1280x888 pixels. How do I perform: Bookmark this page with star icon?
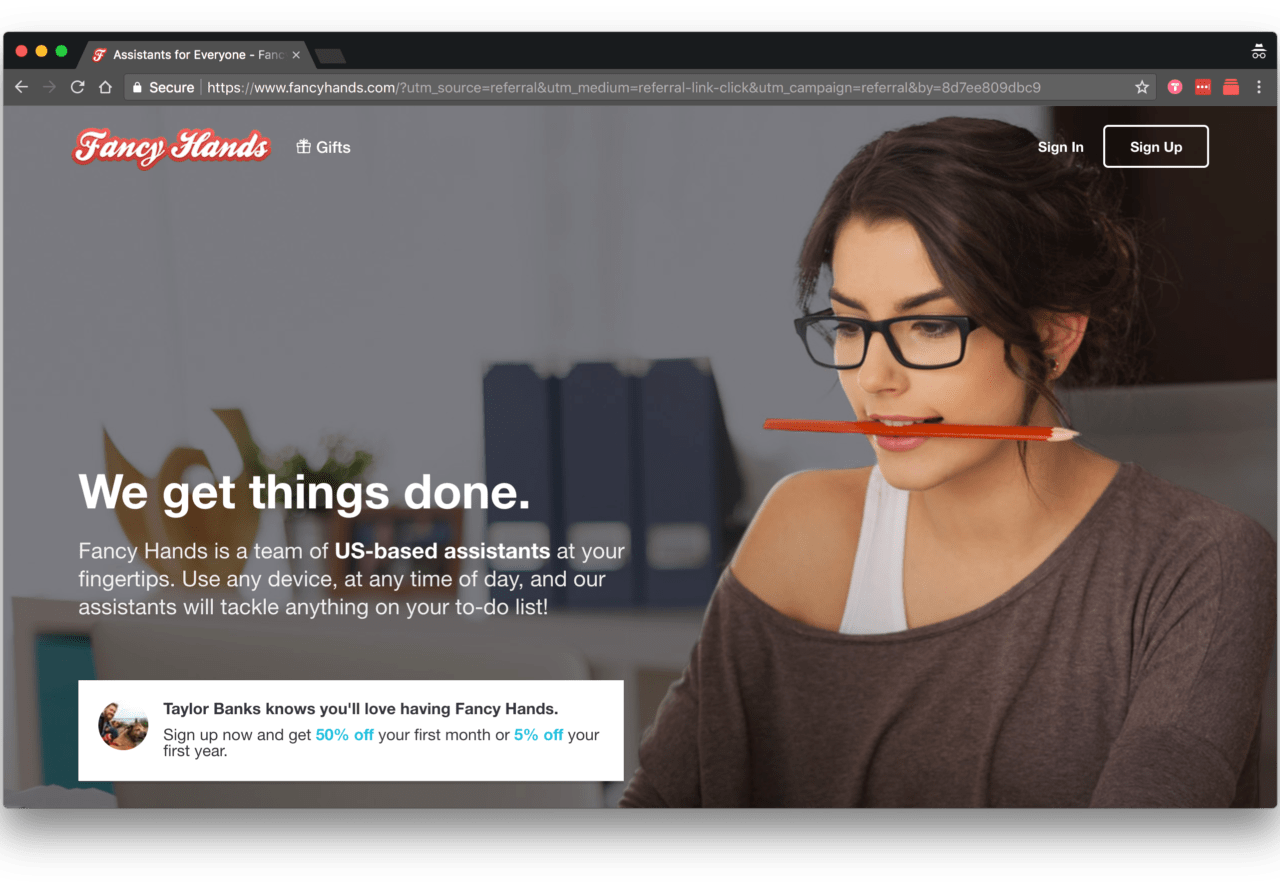(x=1142, y=88)
